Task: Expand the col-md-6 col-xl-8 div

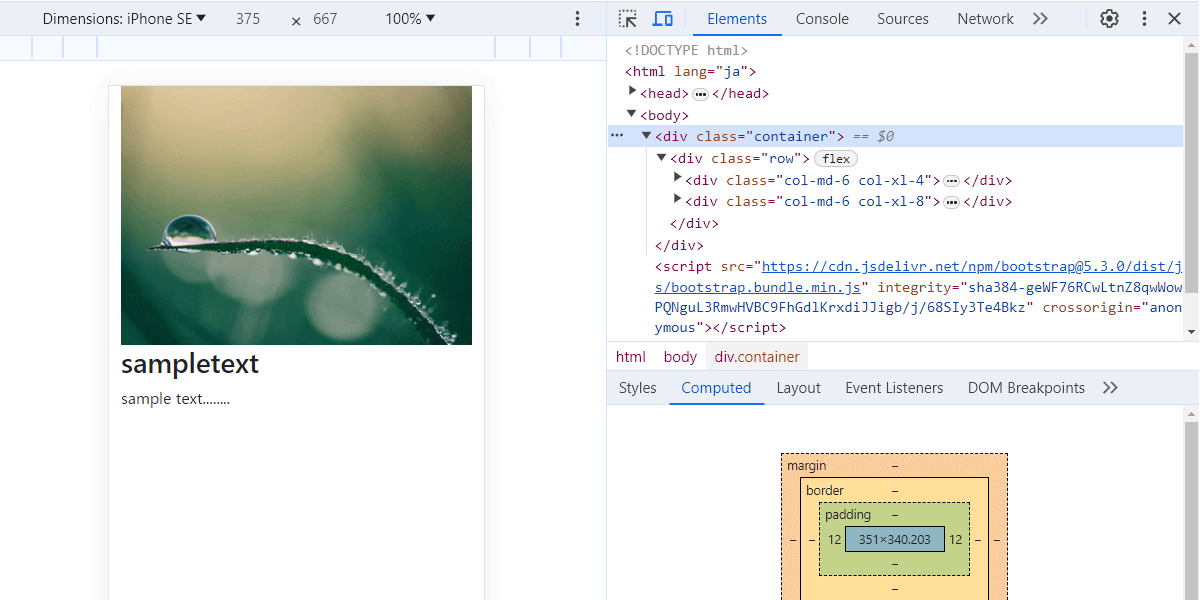Action: point(678,201)
